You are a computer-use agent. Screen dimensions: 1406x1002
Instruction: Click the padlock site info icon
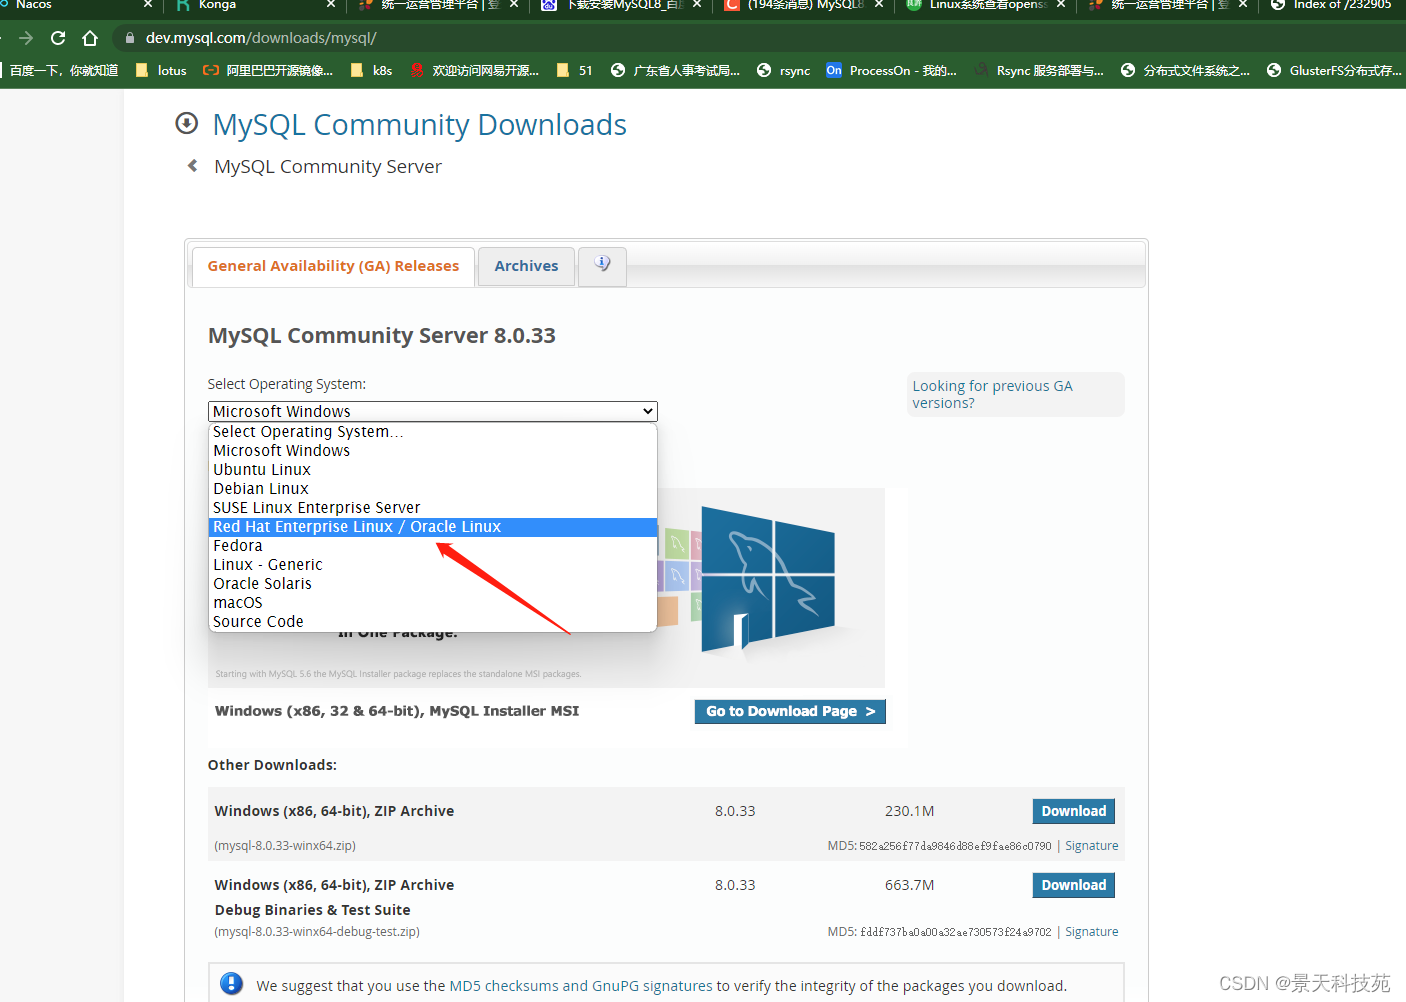[129, 38]
